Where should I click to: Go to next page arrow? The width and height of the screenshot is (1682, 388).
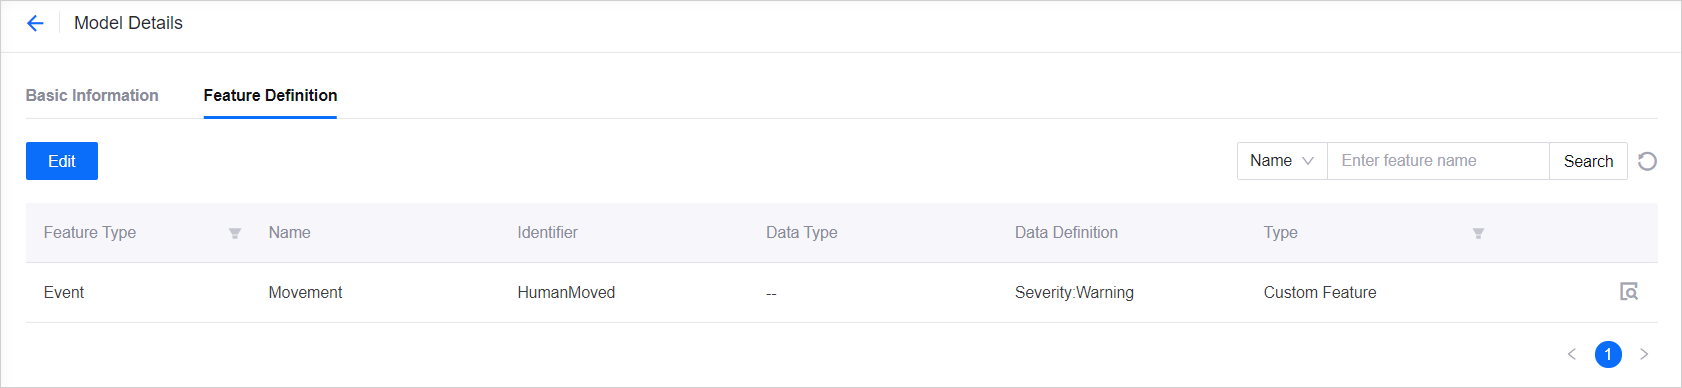(1644, 354)
